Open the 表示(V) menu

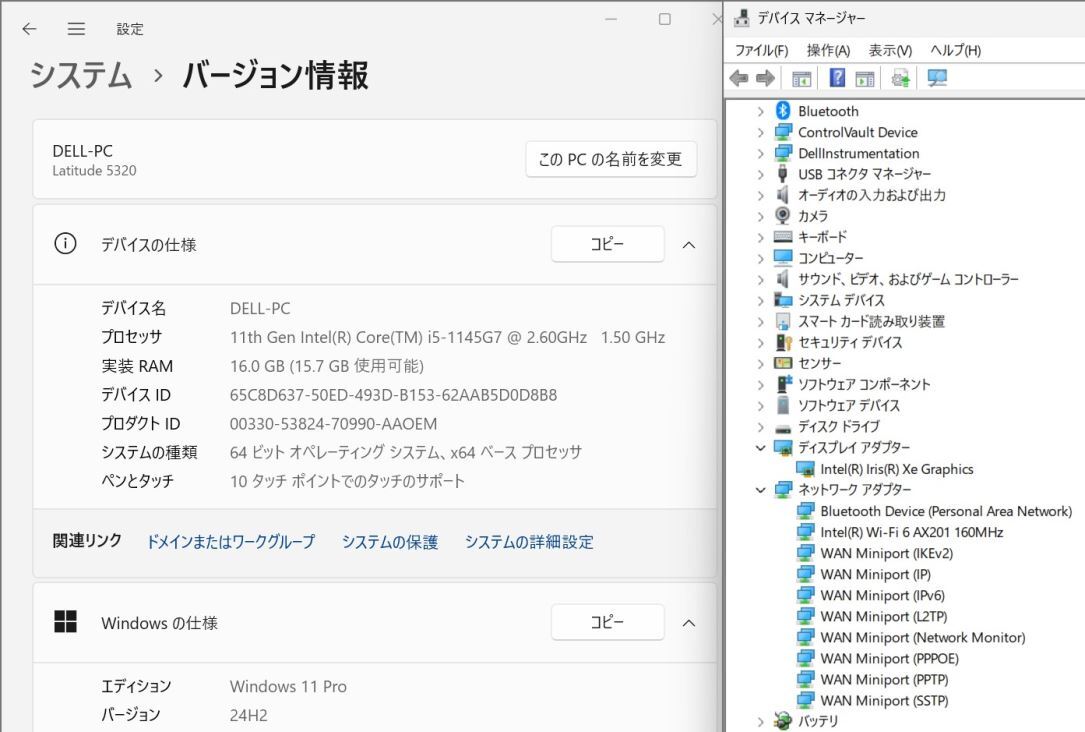click(891, 50)
